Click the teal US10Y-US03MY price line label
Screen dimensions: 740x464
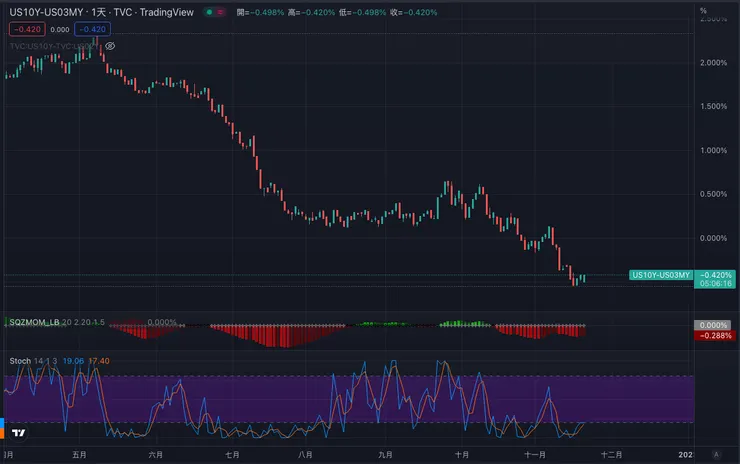(661, 275)
